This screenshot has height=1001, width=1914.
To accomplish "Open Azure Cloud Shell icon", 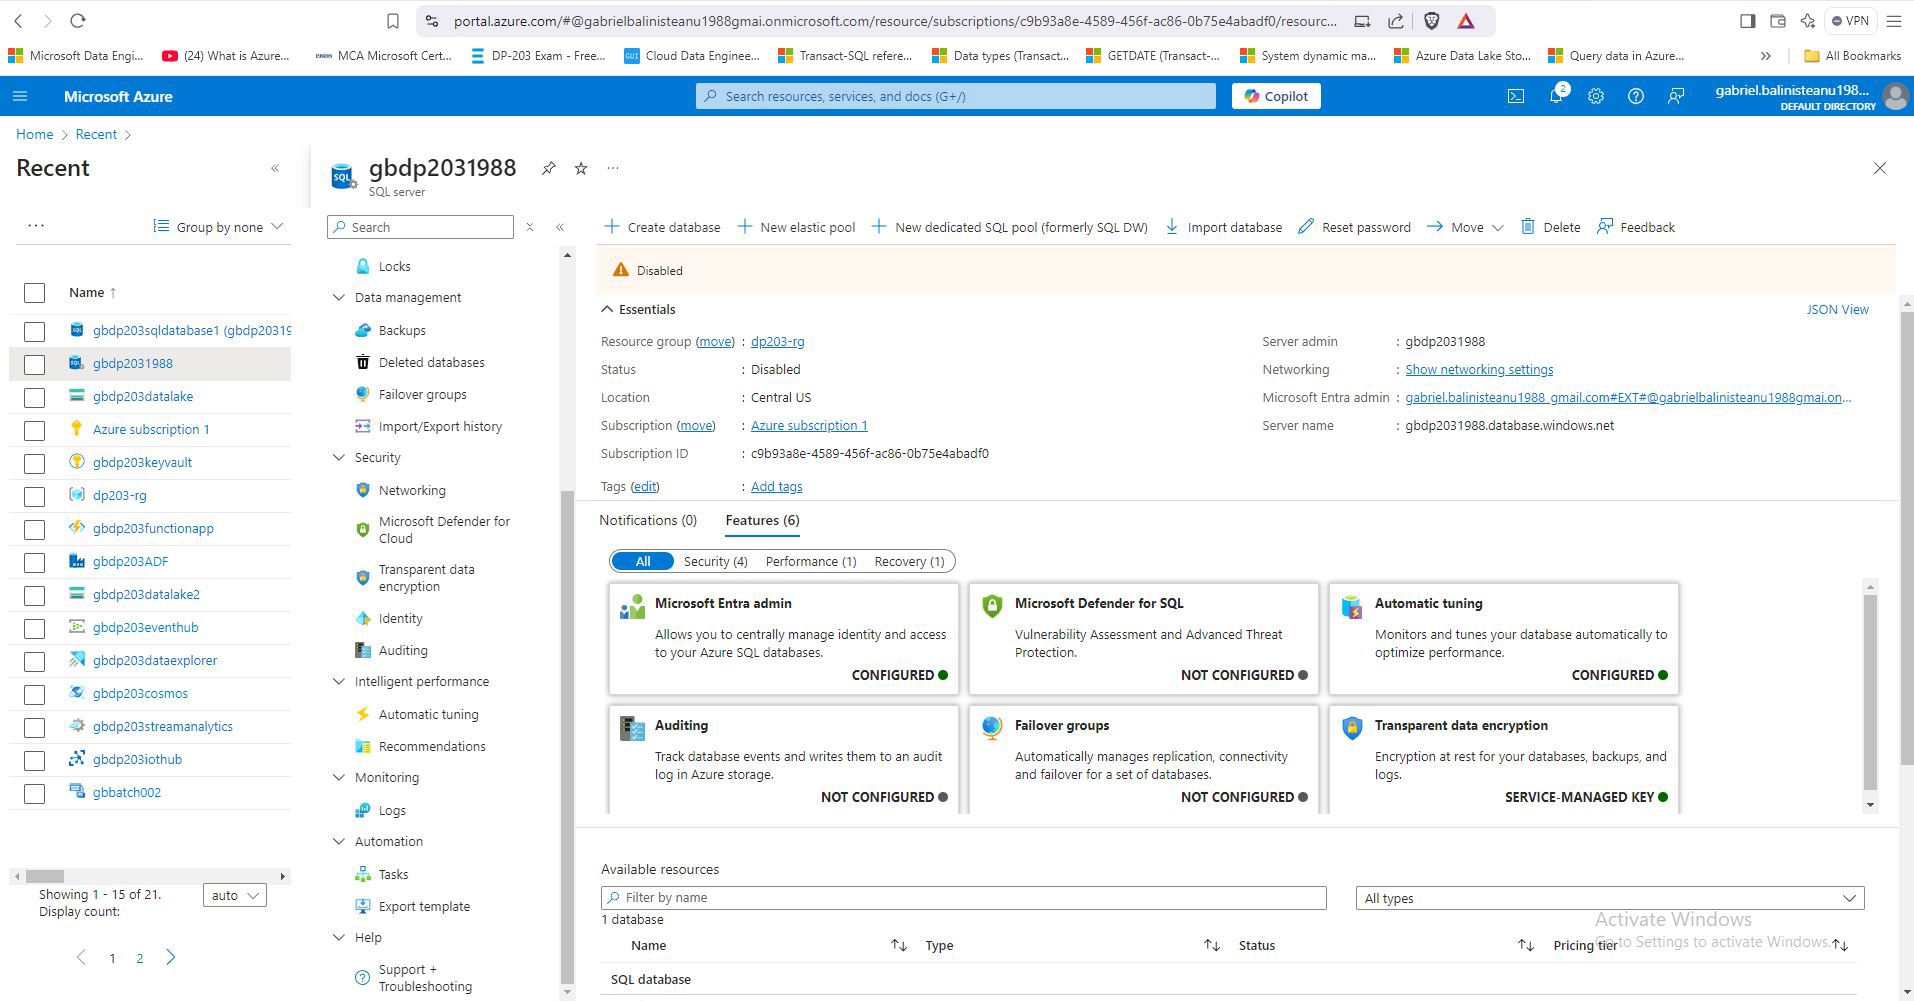I will click(x=1516, y=96).
